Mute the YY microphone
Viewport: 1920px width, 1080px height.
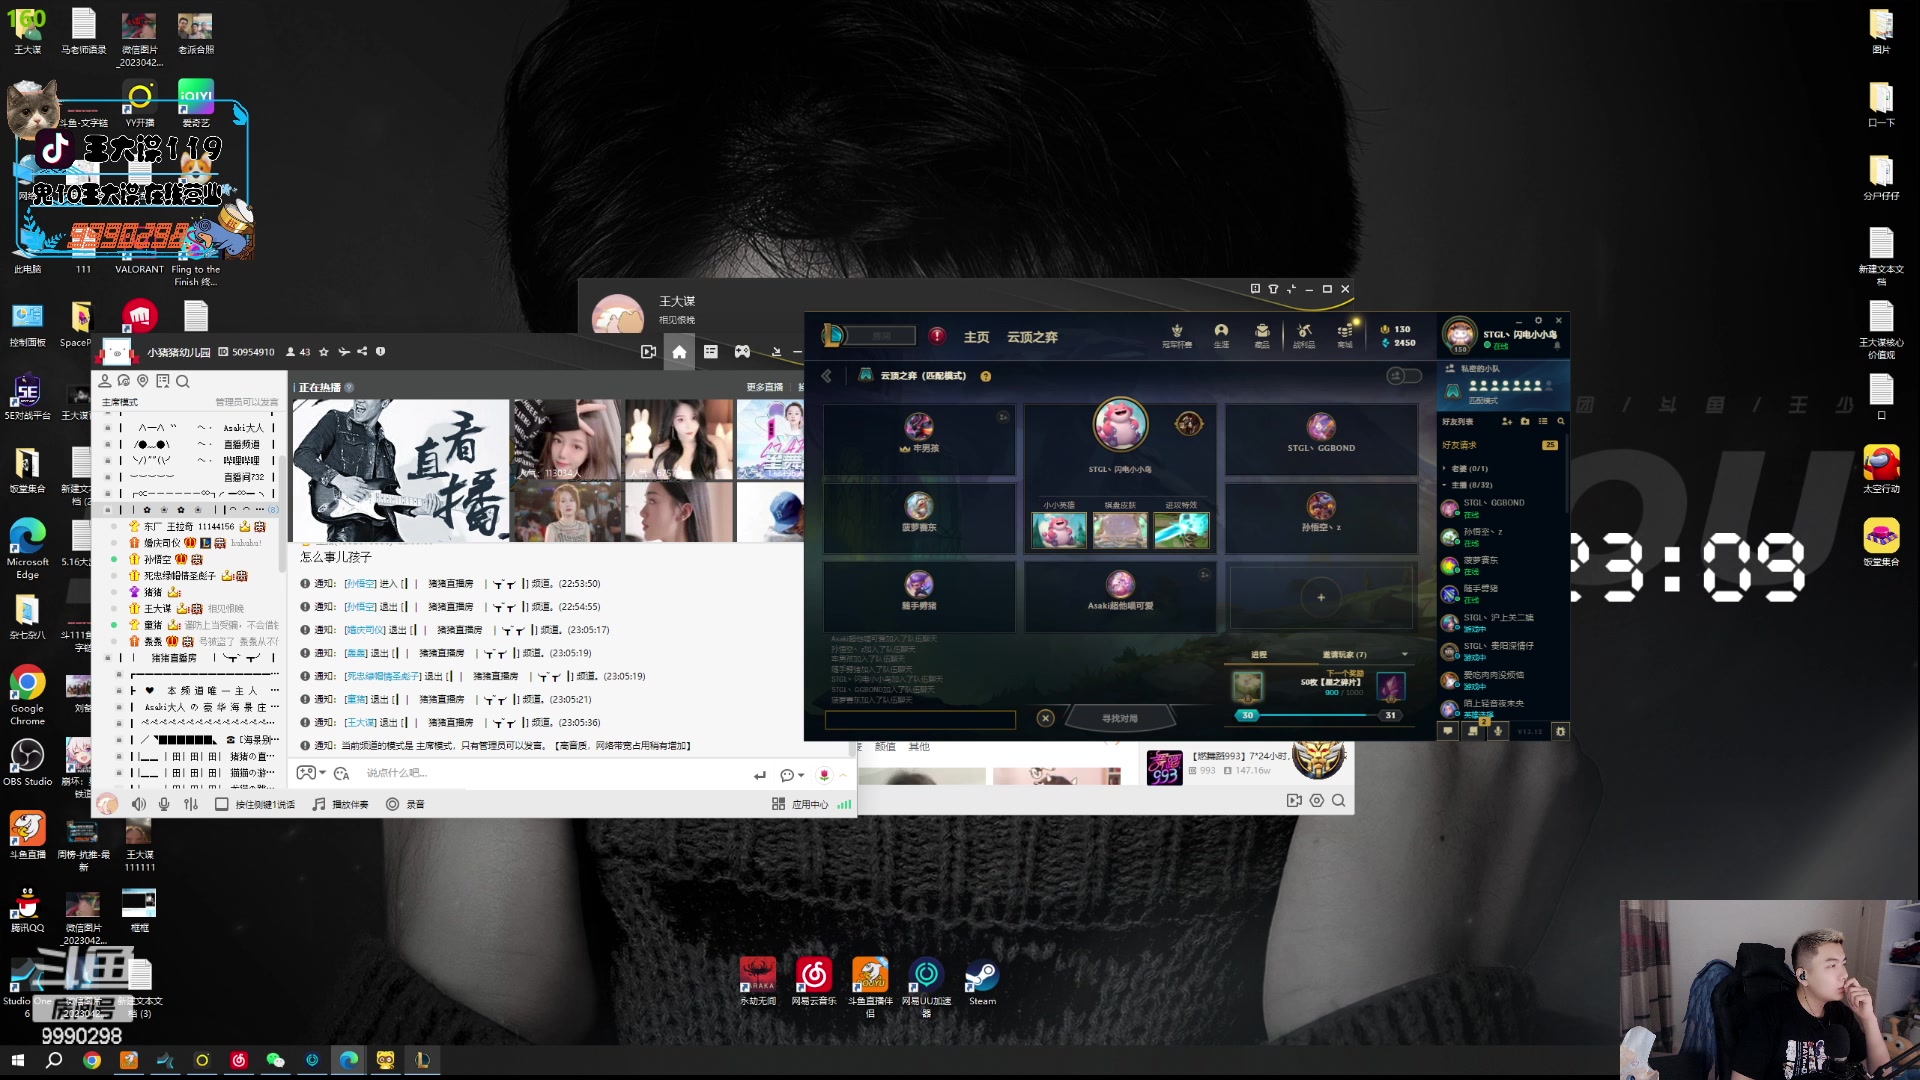click(x=164, y=804)
